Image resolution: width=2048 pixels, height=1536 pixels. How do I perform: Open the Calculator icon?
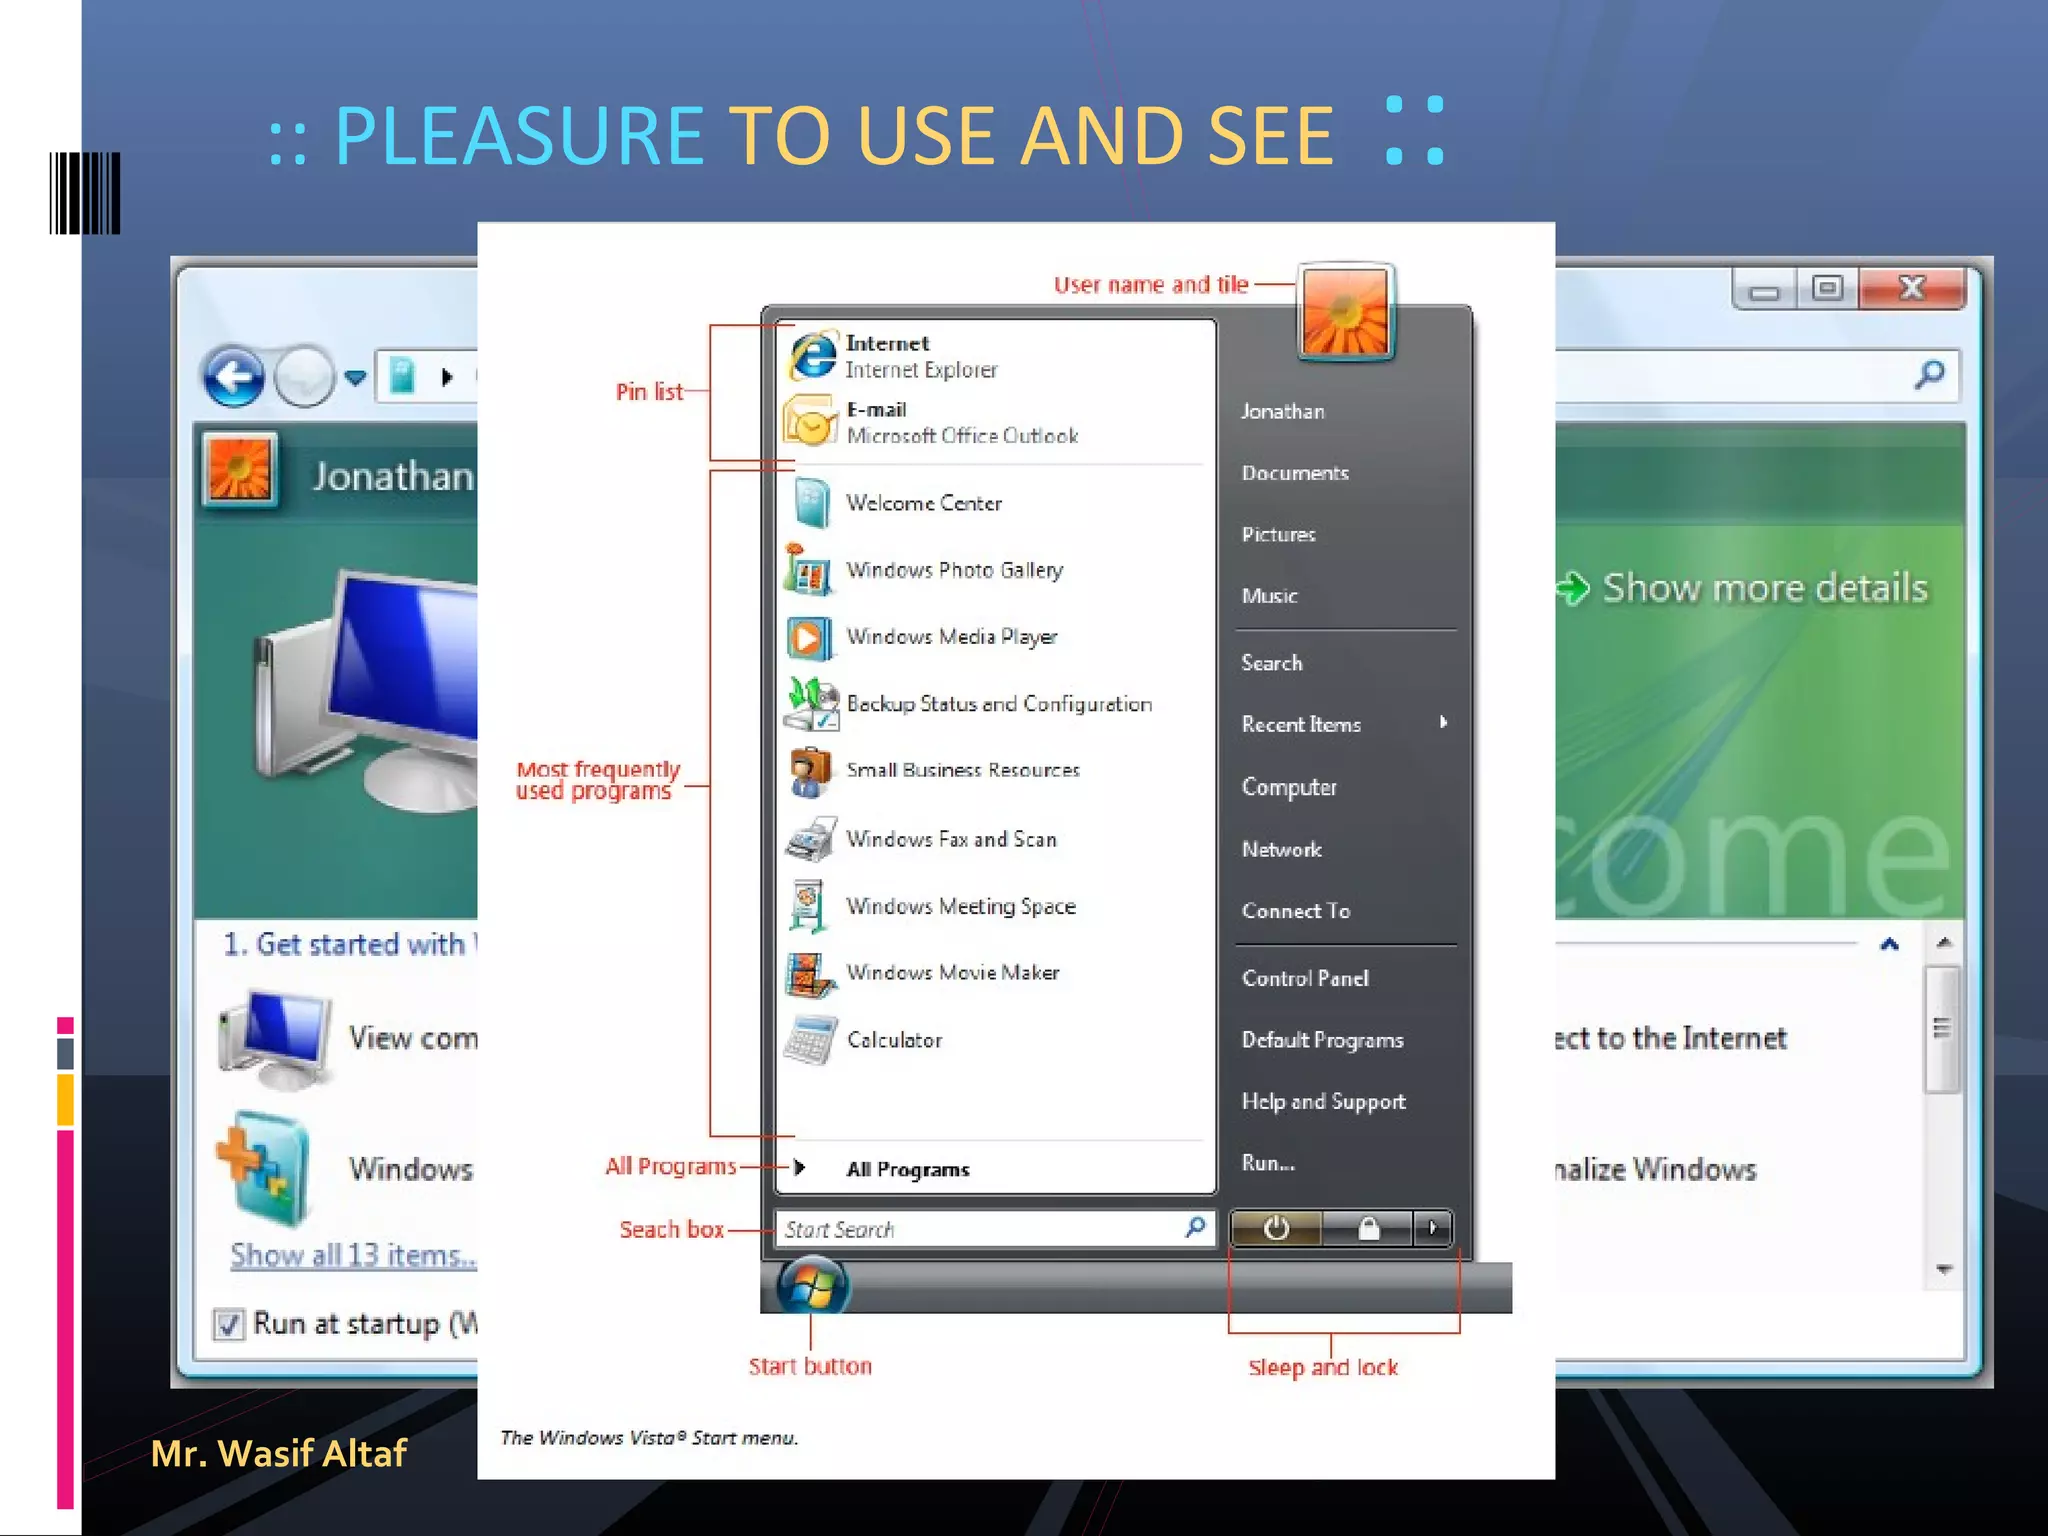tap(810, 1040)
